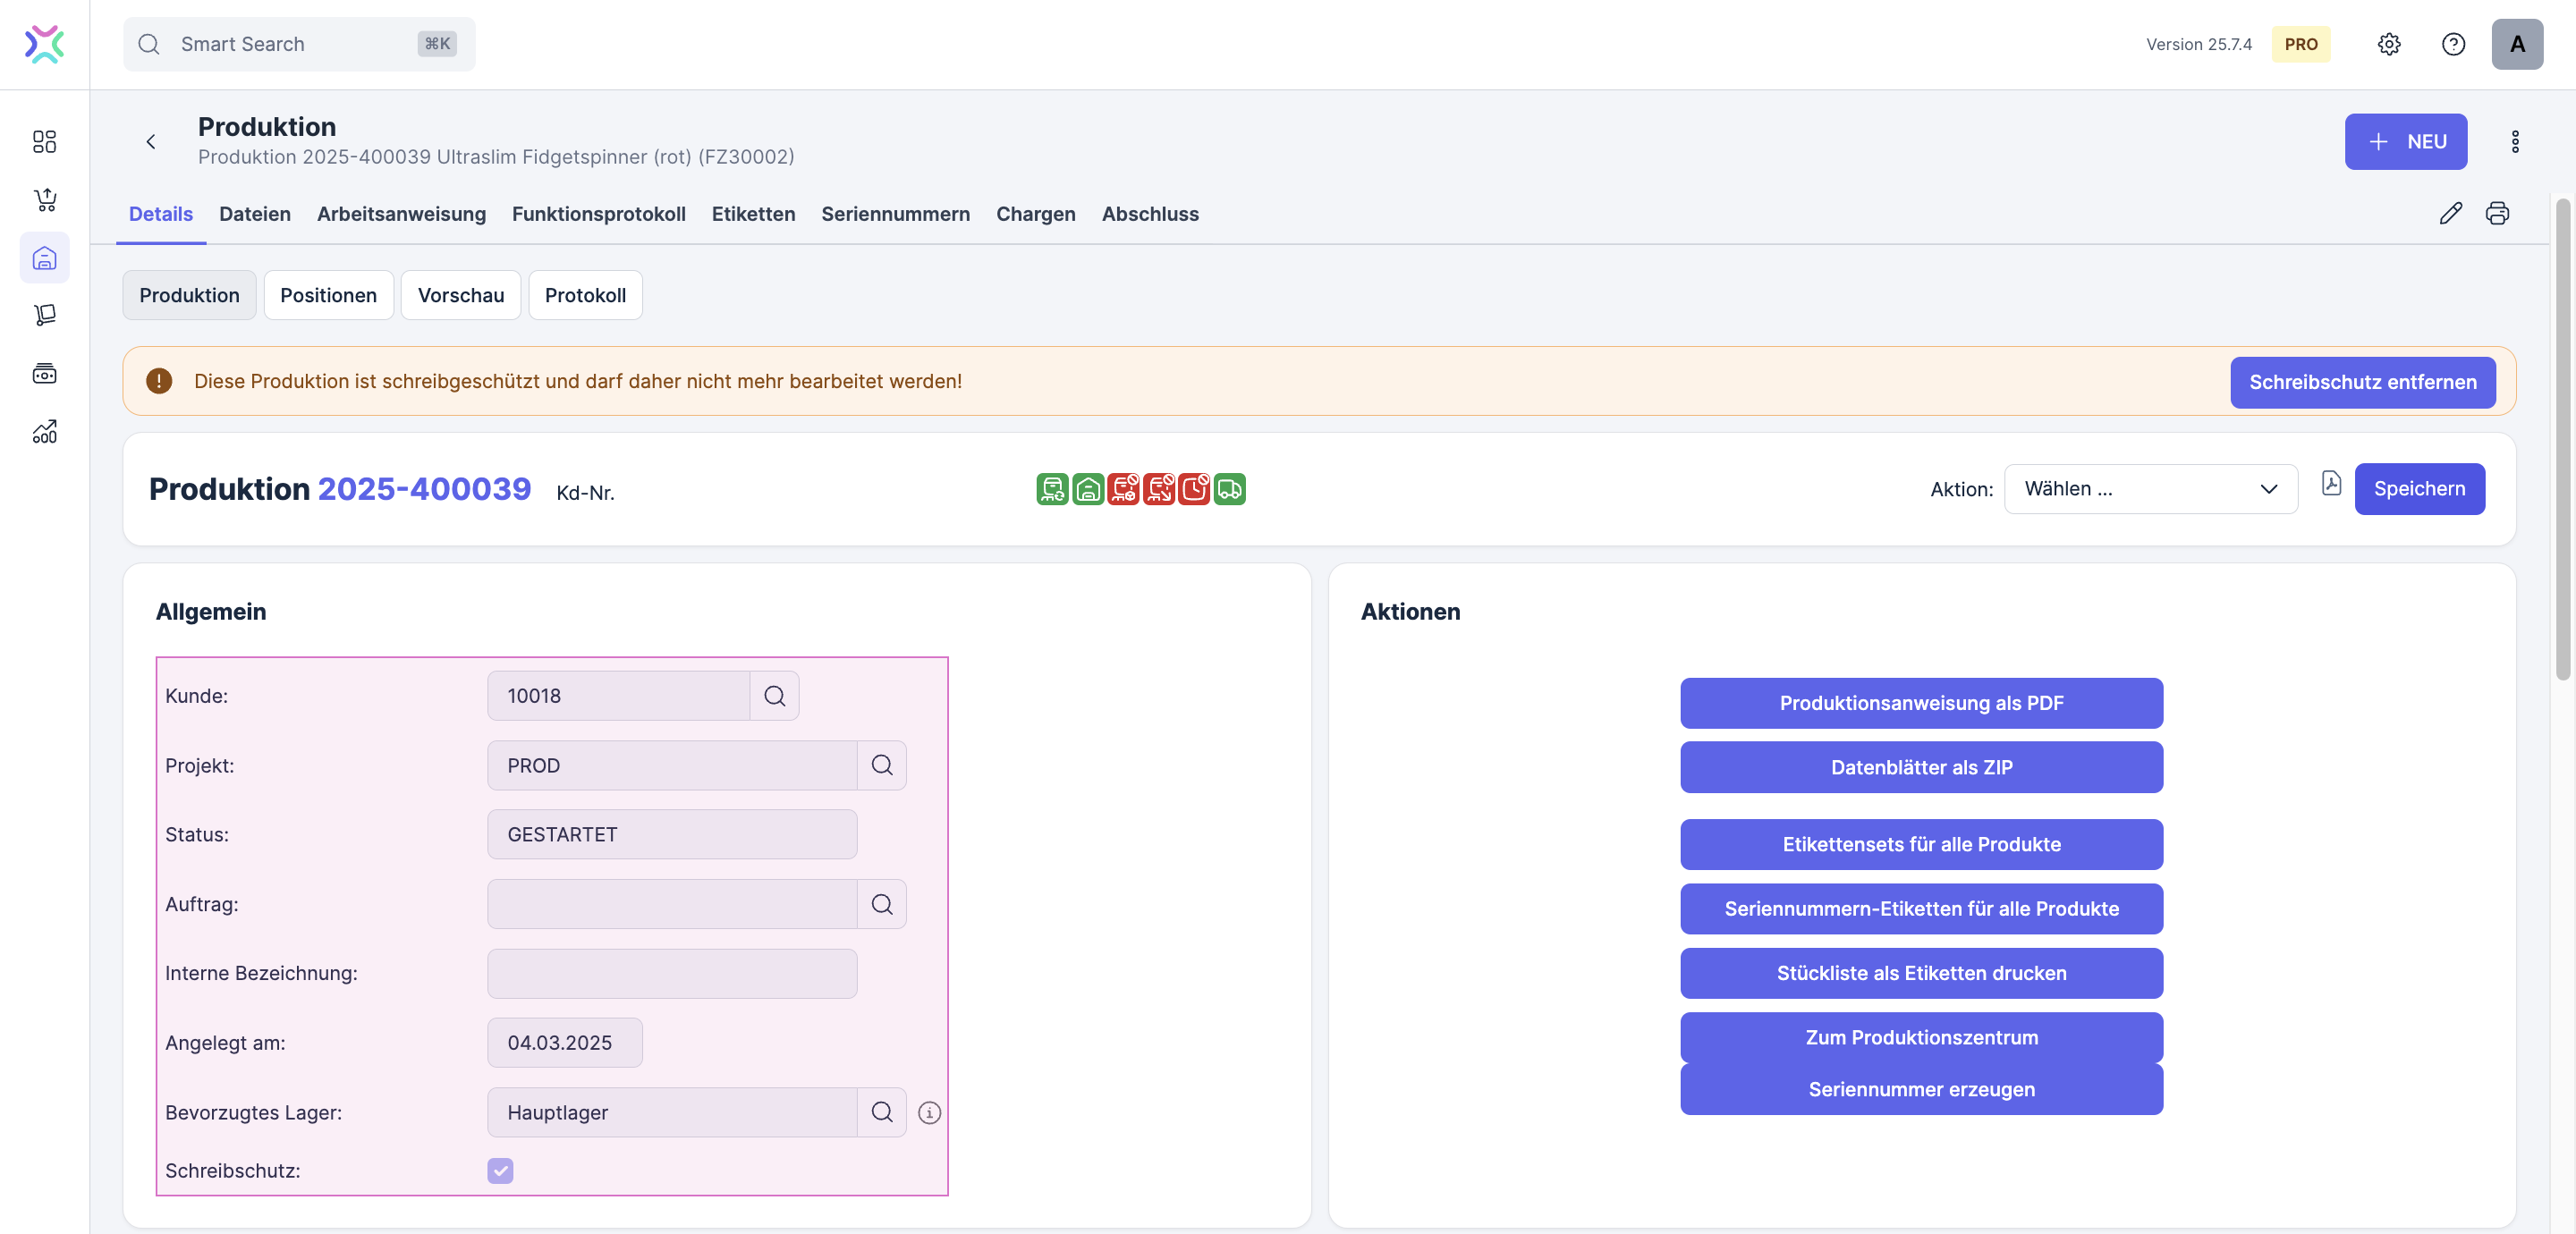The height and width of the screenshot is (1234, 2576).
Task: Click Schreibschutz entfernen button
Action: [x=2362, y=382]
